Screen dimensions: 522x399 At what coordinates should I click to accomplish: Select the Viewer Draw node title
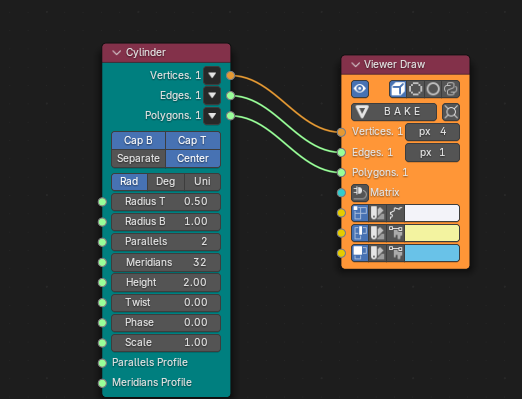(x=395, y=64)
